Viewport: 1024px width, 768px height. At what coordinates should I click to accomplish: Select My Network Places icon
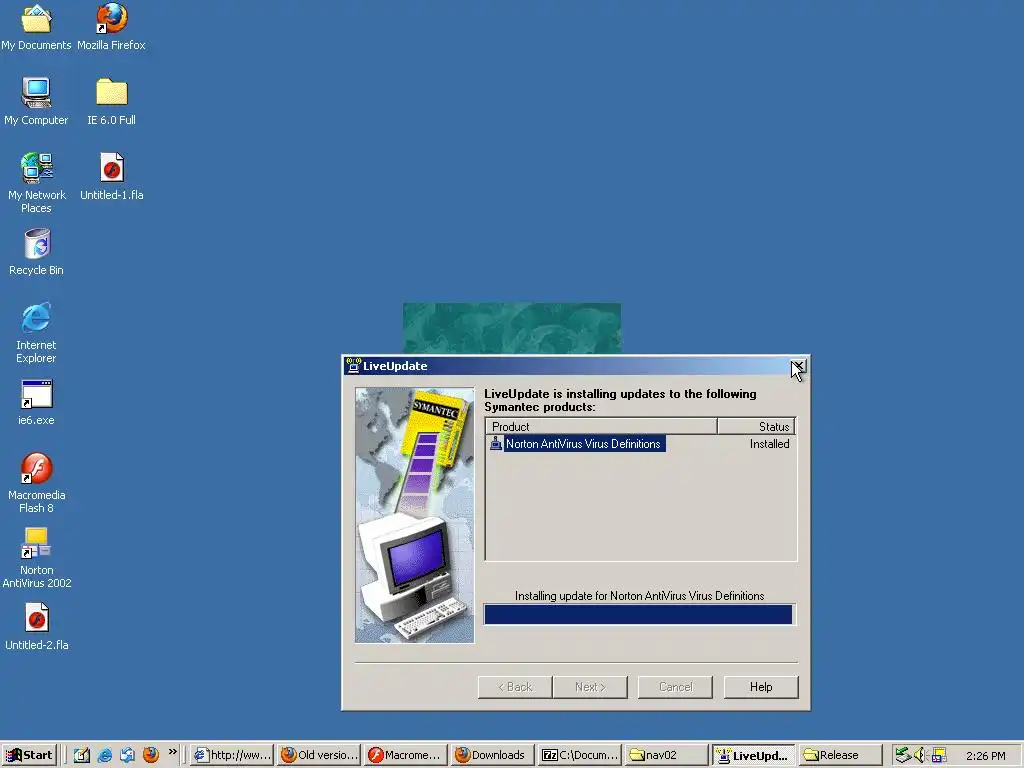[37, 183]
